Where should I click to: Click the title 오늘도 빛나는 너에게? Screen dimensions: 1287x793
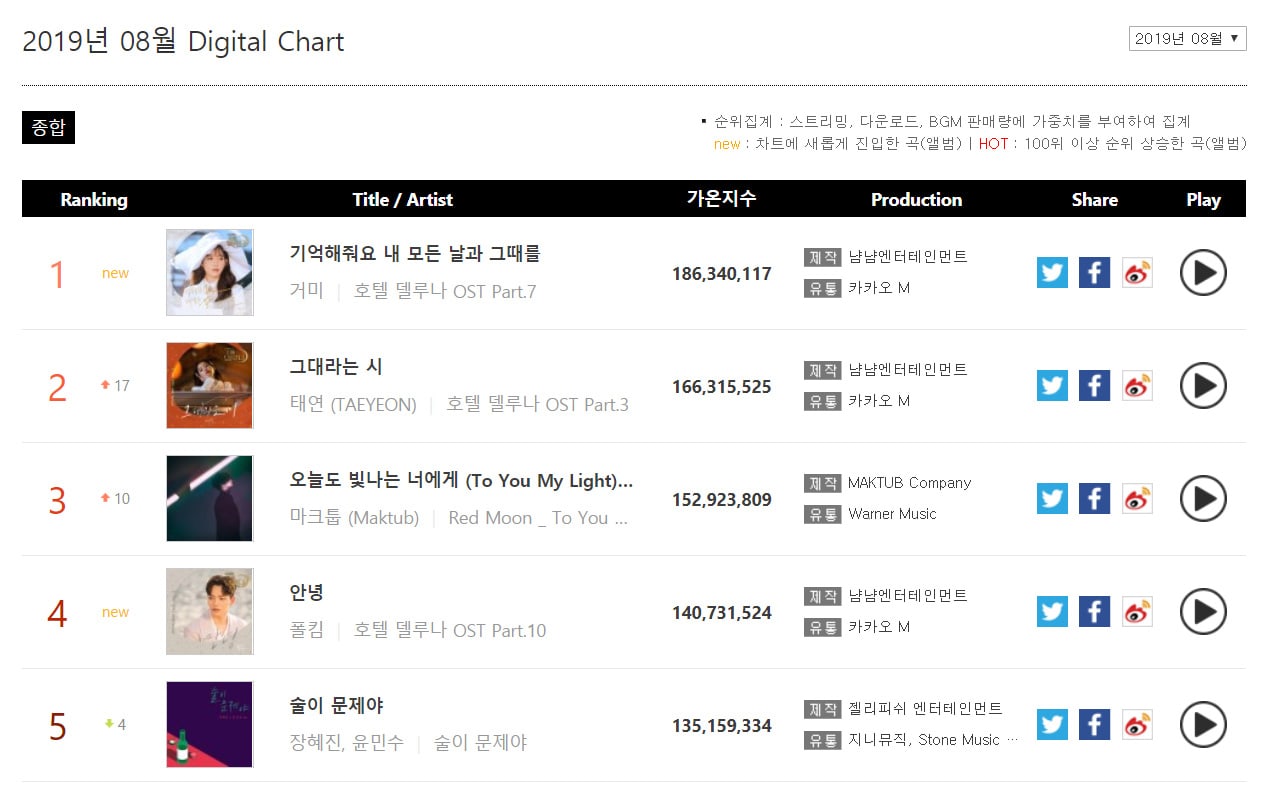[x=461, y=480]
